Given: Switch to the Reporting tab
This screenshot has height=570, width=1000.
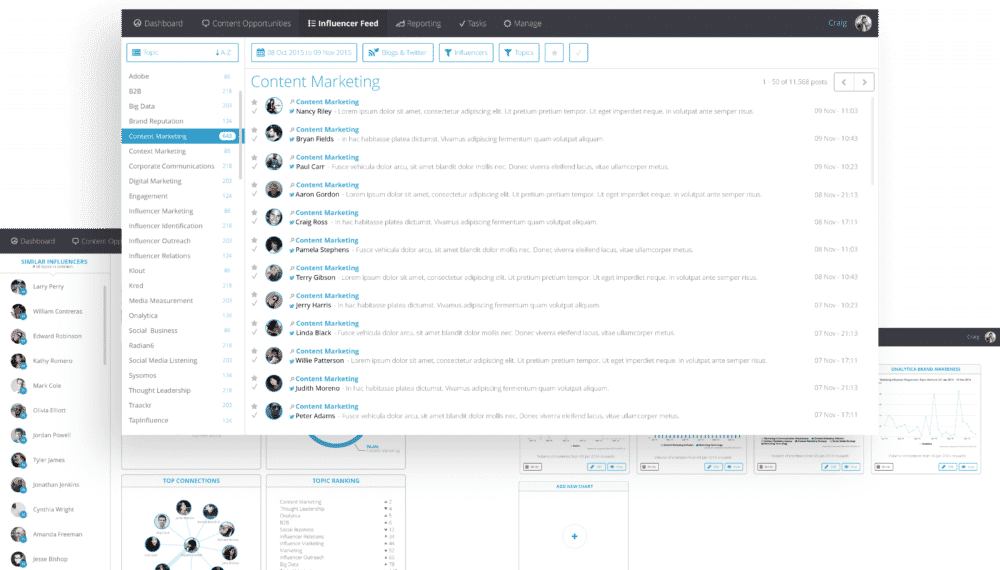Looking at the screenshot, I should click(x=418, y=23).
